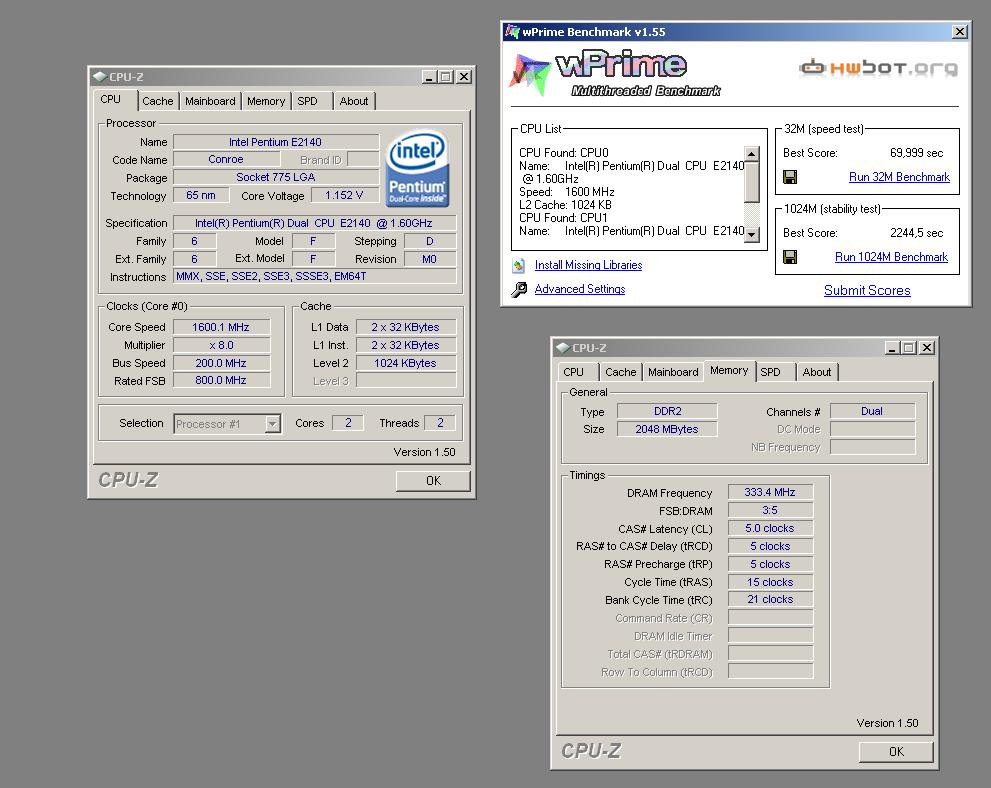Open Advanced Settings link
The image size is (991, 788).
tap(580, 289)
